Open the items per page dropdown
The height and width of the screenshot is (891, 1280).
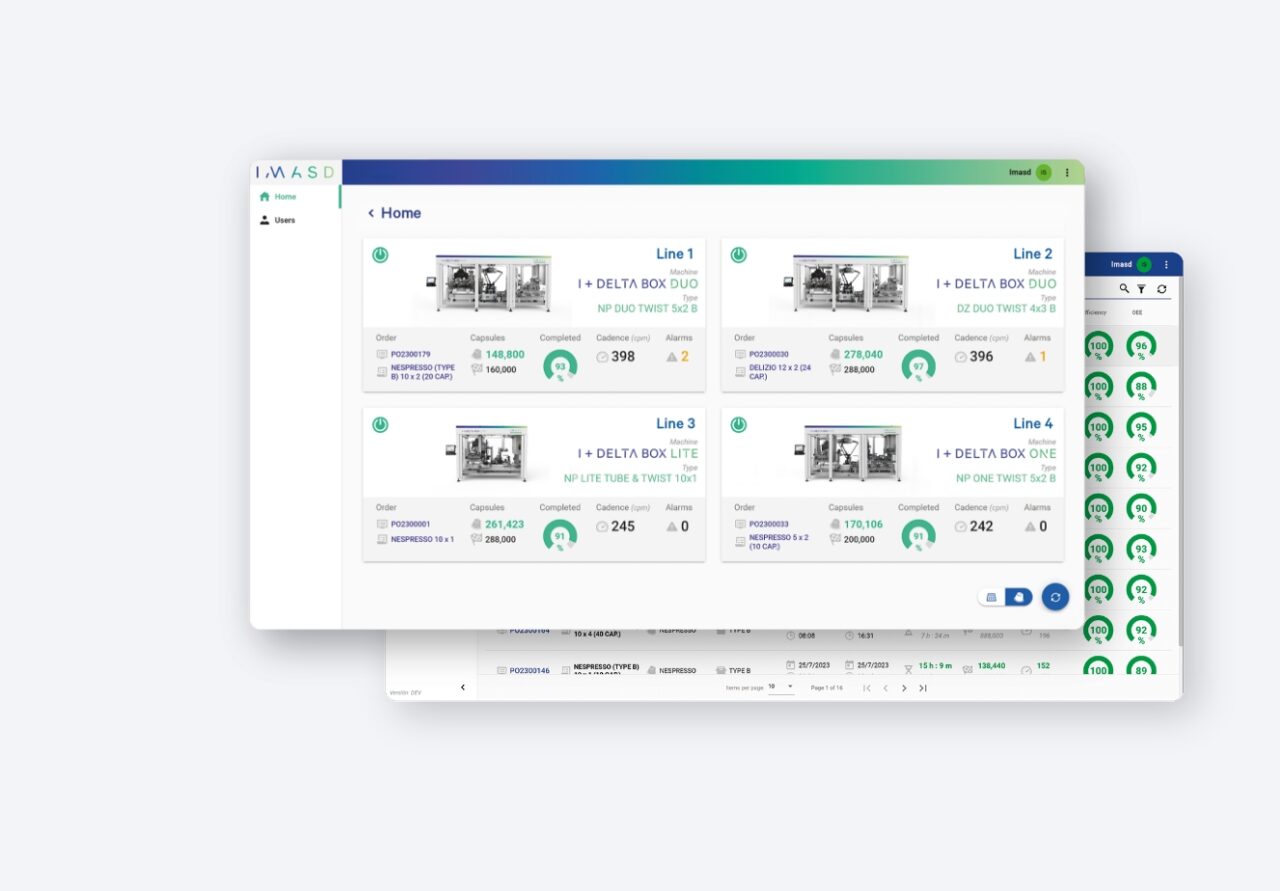click(x=781, y=687)
